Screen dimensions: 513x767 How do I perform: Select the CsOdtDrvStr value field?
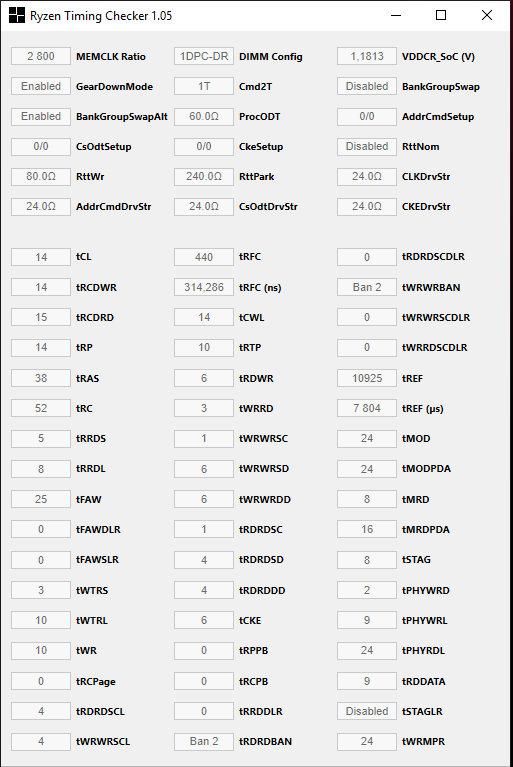tap(204, 206)
